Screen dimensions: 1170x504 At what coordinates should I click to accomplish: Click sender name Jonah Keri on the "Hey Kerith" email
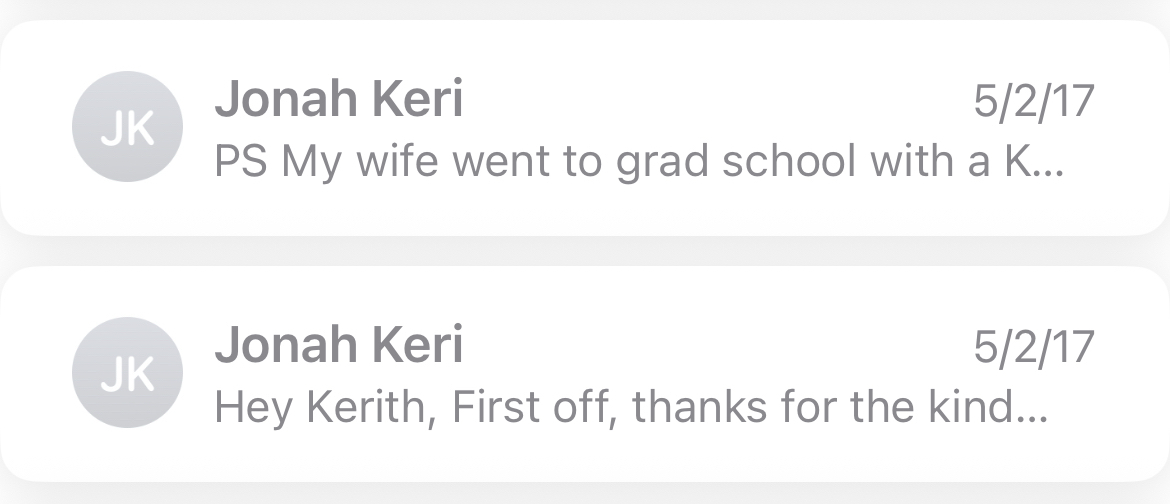click(x=338, y=345)
